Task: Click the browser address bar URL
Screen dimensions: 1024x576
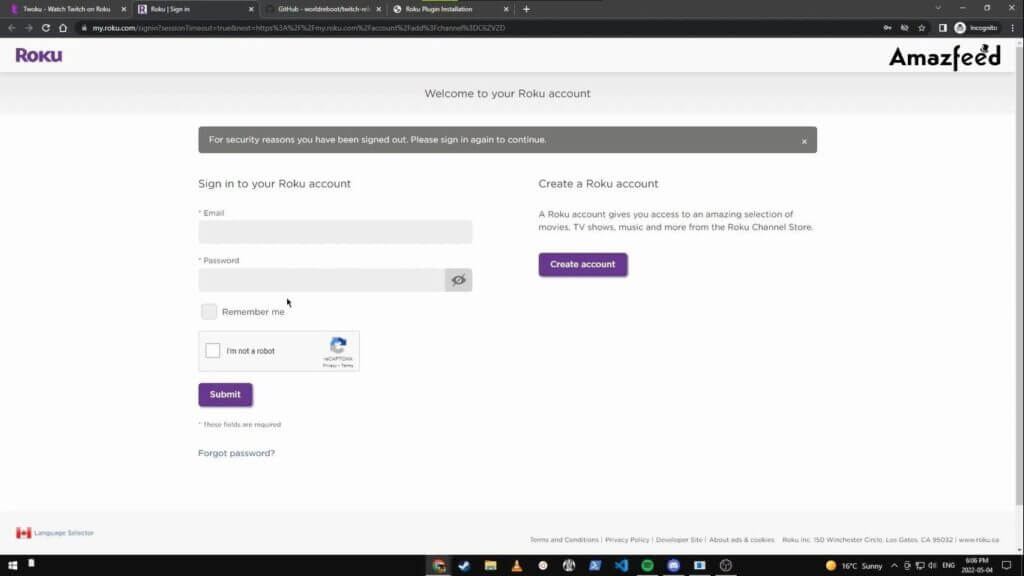Action: tap(298, 28)
